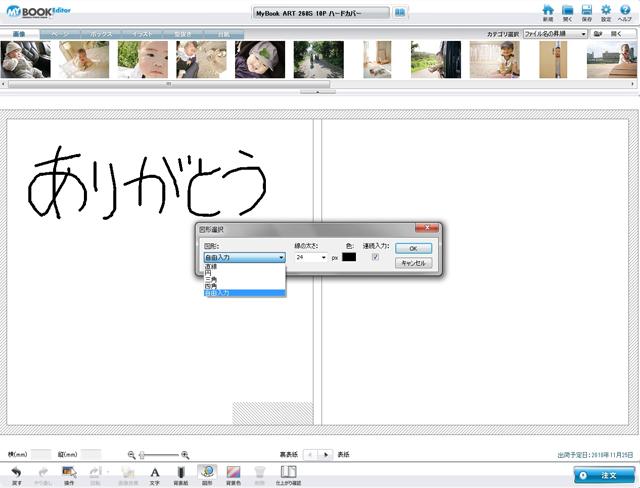Screen dimensions: 640x488
Task: Open the black 色 color swatch
Action: pos(349,257)
